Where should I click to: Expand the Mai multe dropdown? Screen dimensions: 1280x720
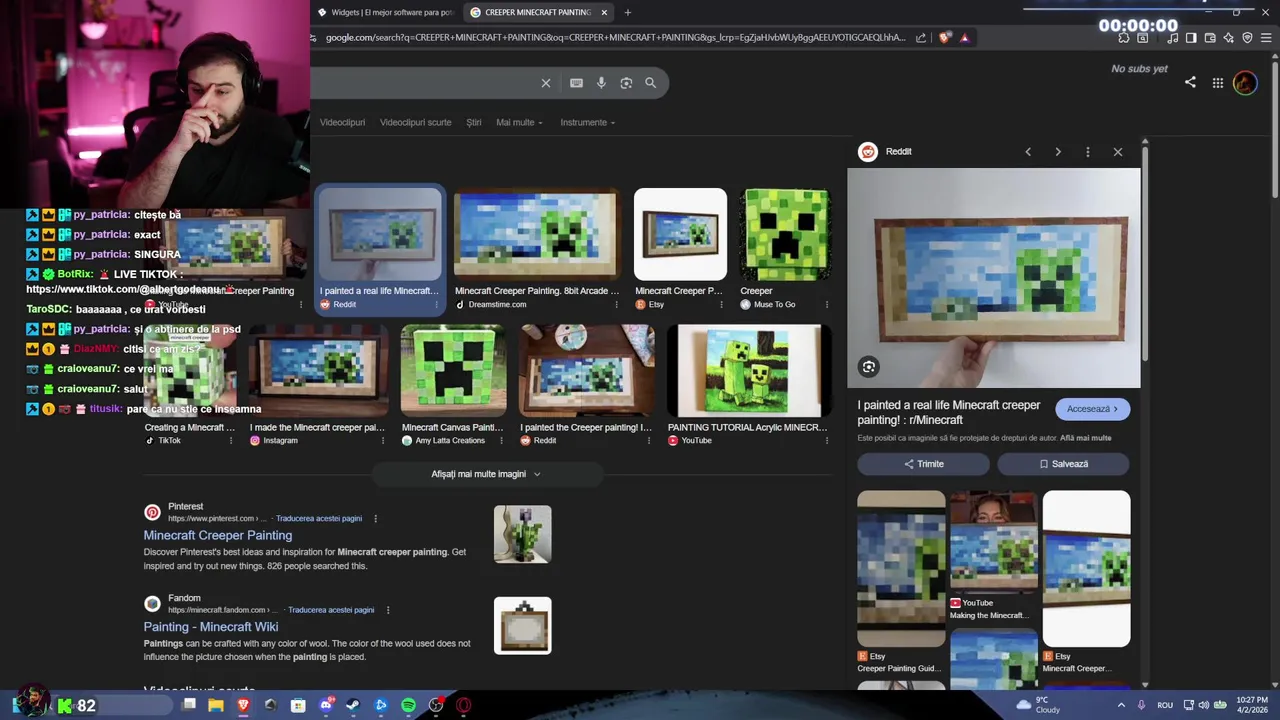[519, 122]
